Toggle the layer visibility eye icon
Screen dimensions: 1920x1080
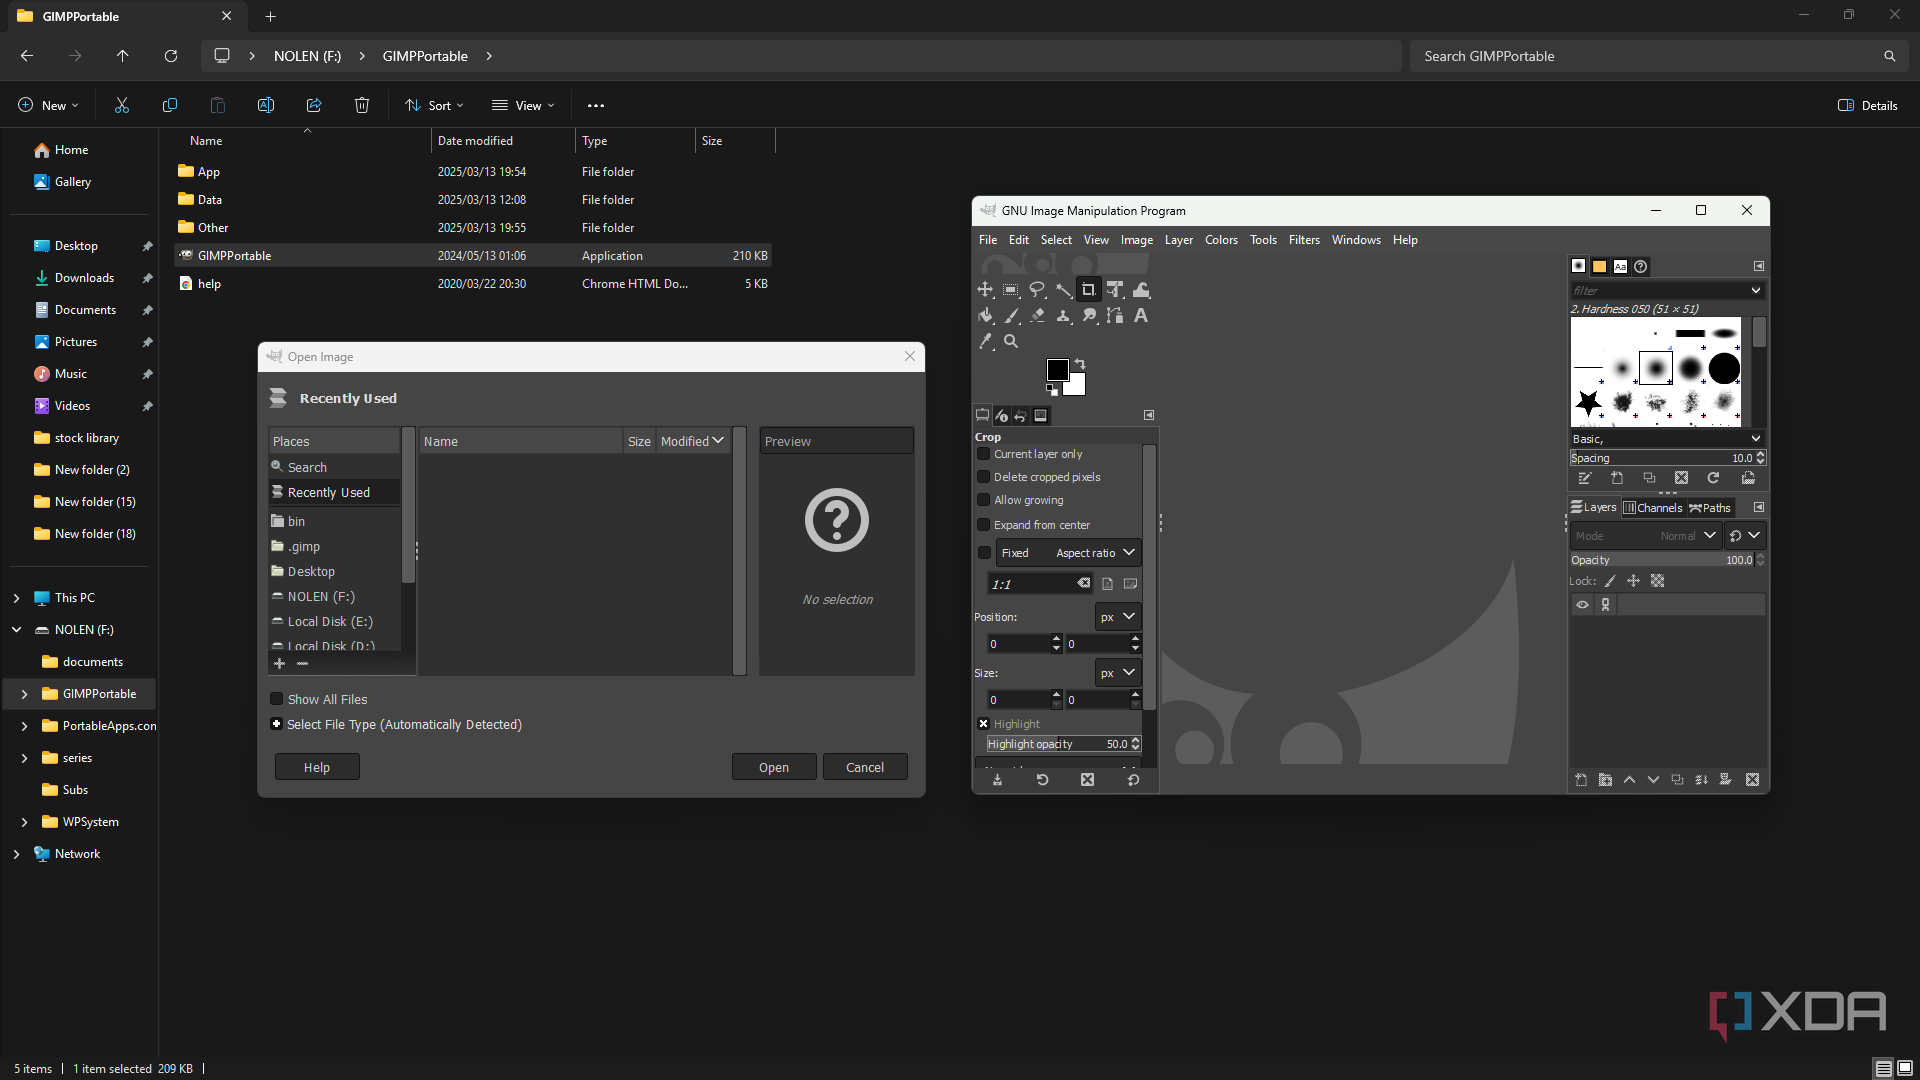click(1582, 605)
